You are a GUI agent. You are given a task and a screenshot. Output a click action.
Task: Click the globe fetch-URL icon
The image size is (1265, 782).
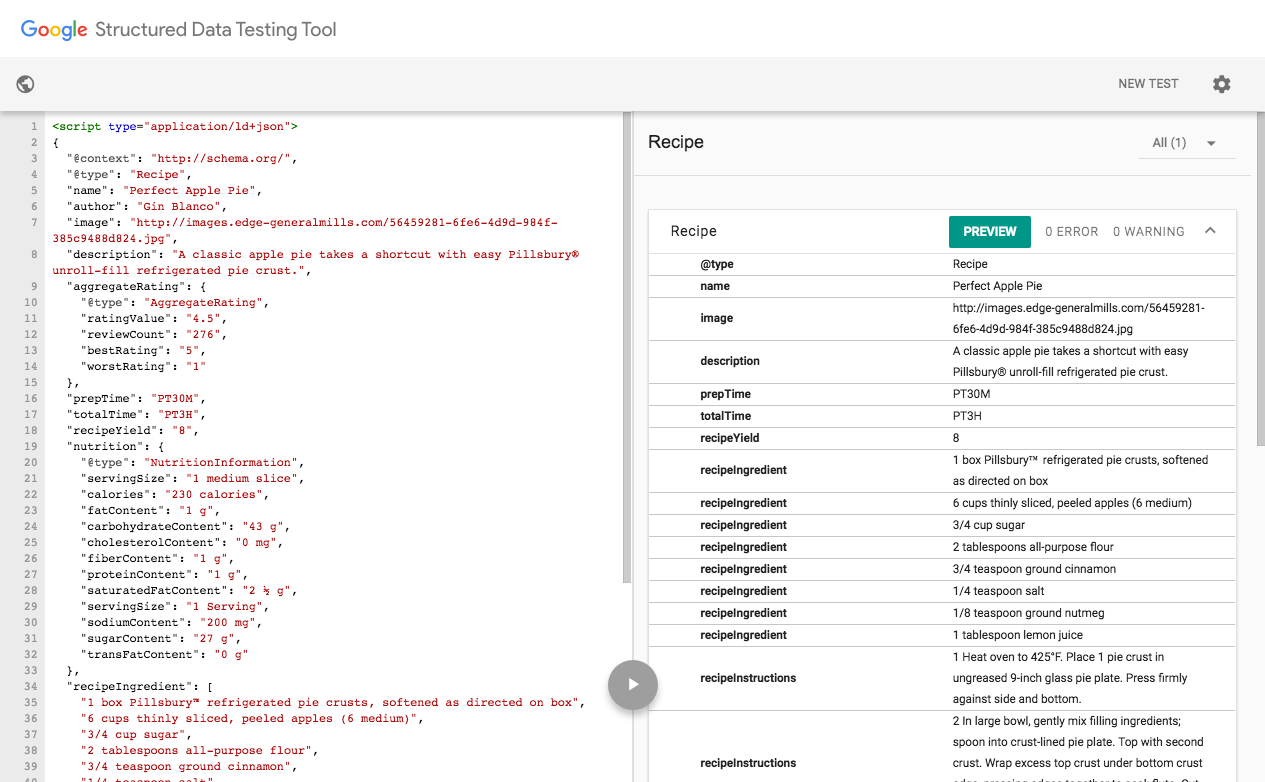[x=26, y=84]
